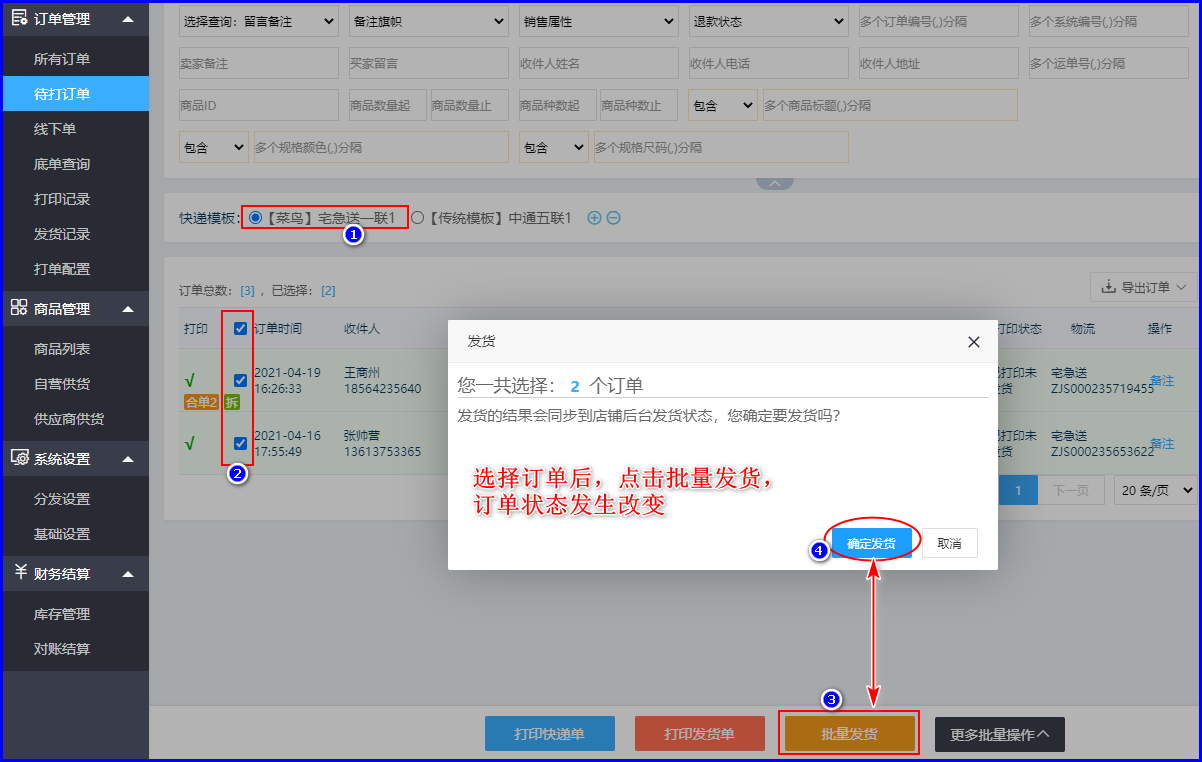Go to 商品列表 in the sidebar

click(x=62, y=349)
